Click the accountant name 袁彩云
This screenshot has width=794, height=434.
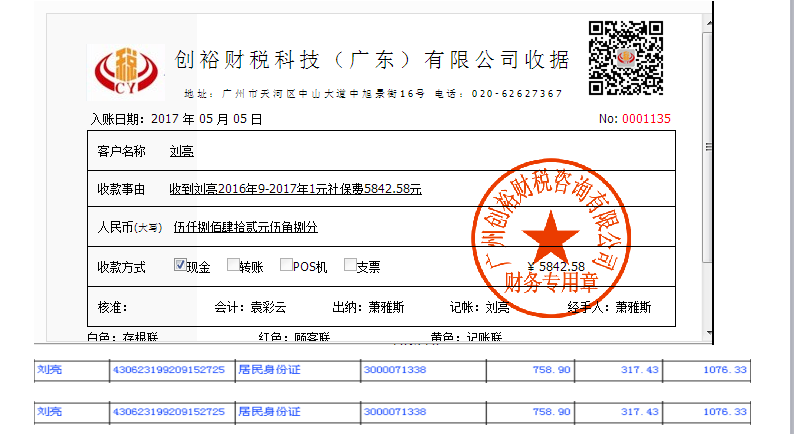(x=266, y=307)
